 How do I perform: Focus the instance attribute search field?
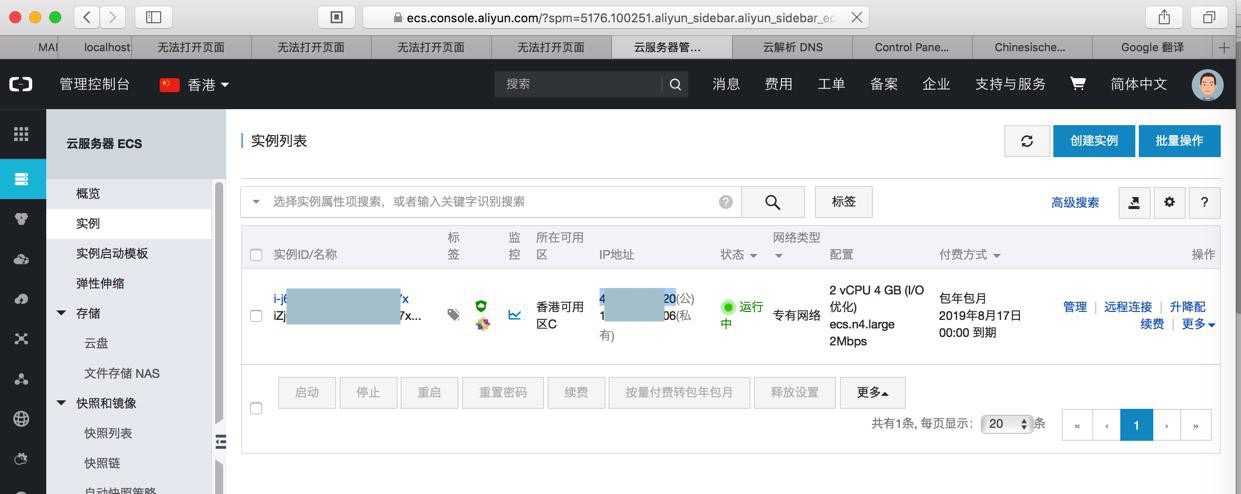[x=493, y=202]
